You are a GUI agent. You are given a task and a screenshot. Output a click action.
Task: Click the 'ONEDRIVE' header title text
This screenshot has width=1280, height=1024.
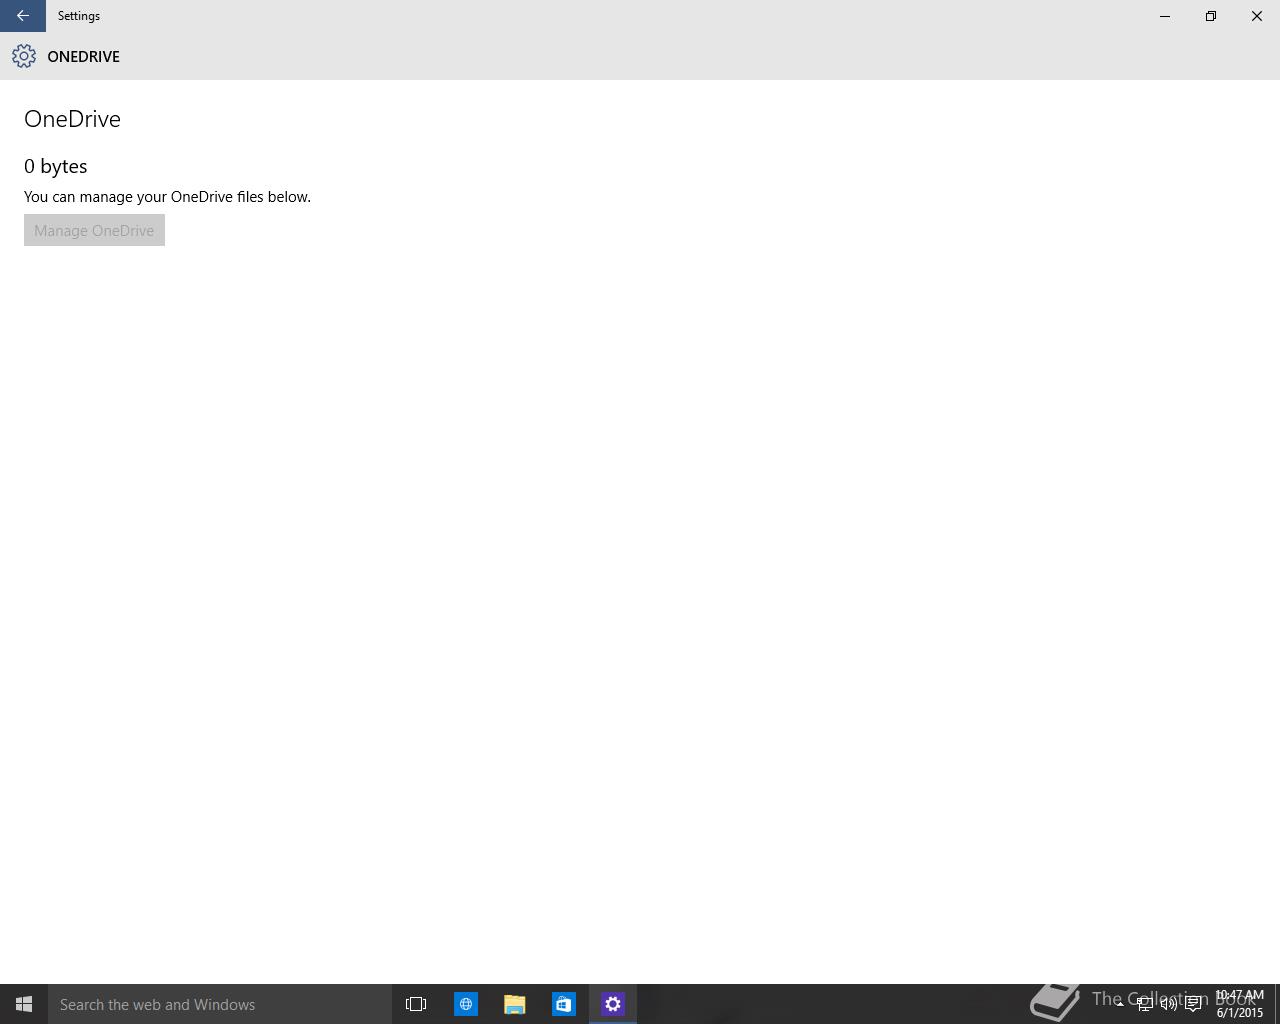(83, 57)
